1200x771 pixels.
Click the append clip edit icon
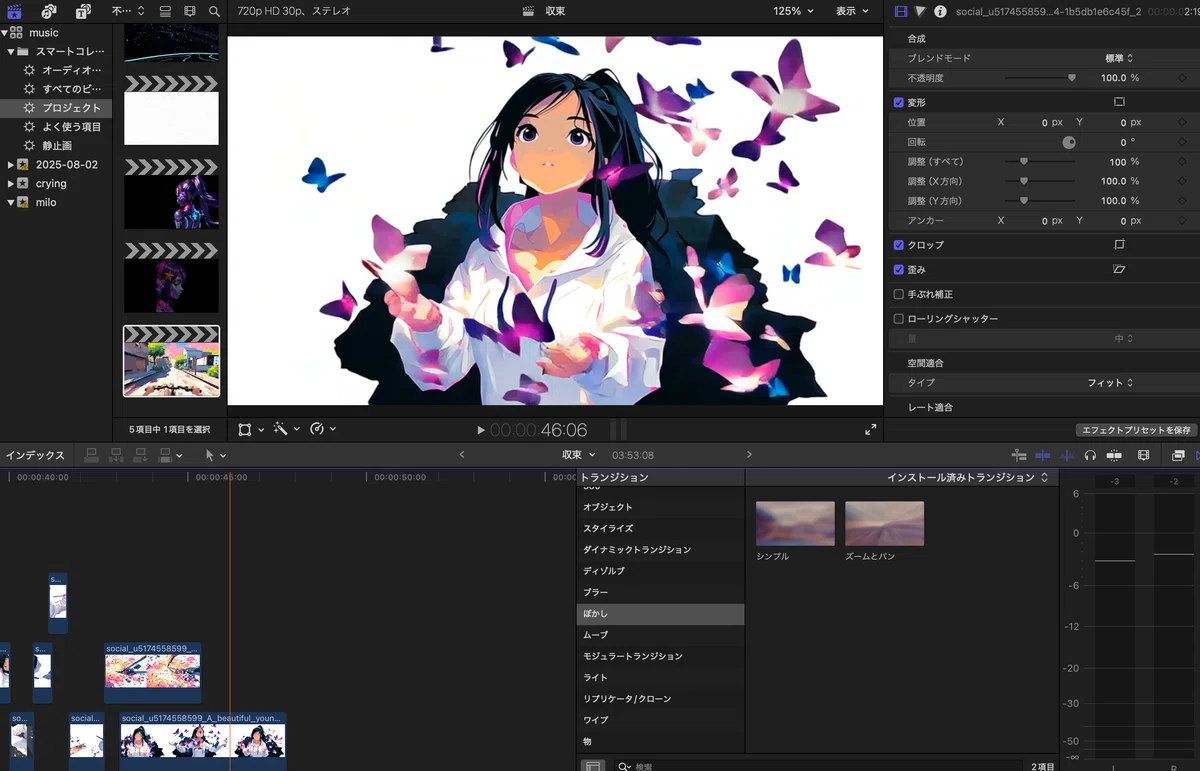(141, 455)
